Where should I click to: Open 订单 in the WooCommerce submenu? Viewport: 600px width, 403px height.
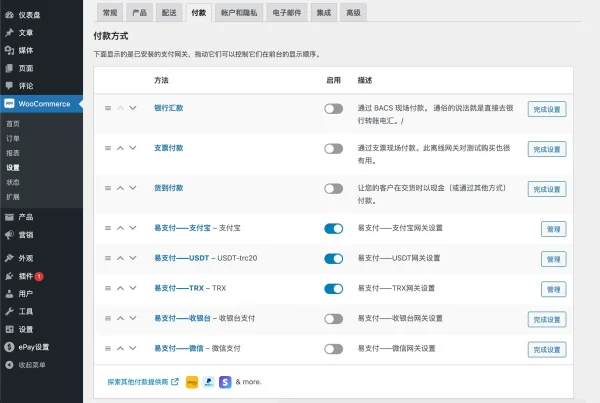(x=13, y=139)
